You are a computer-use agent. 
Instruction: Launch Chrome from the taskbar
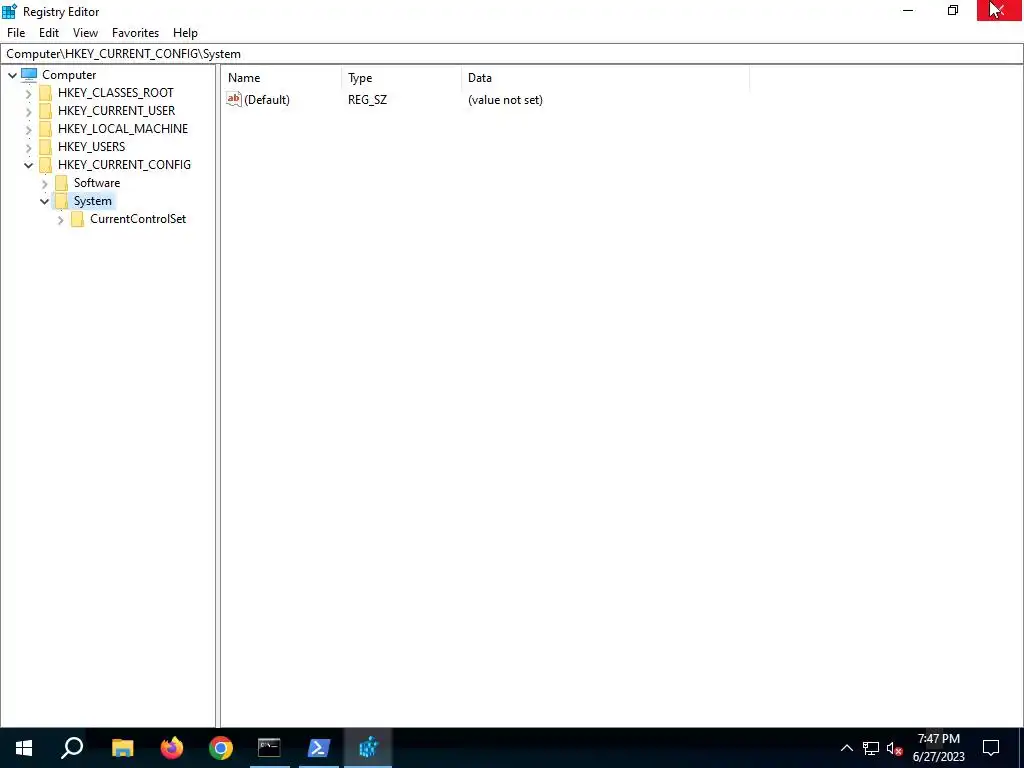[221, 748]
